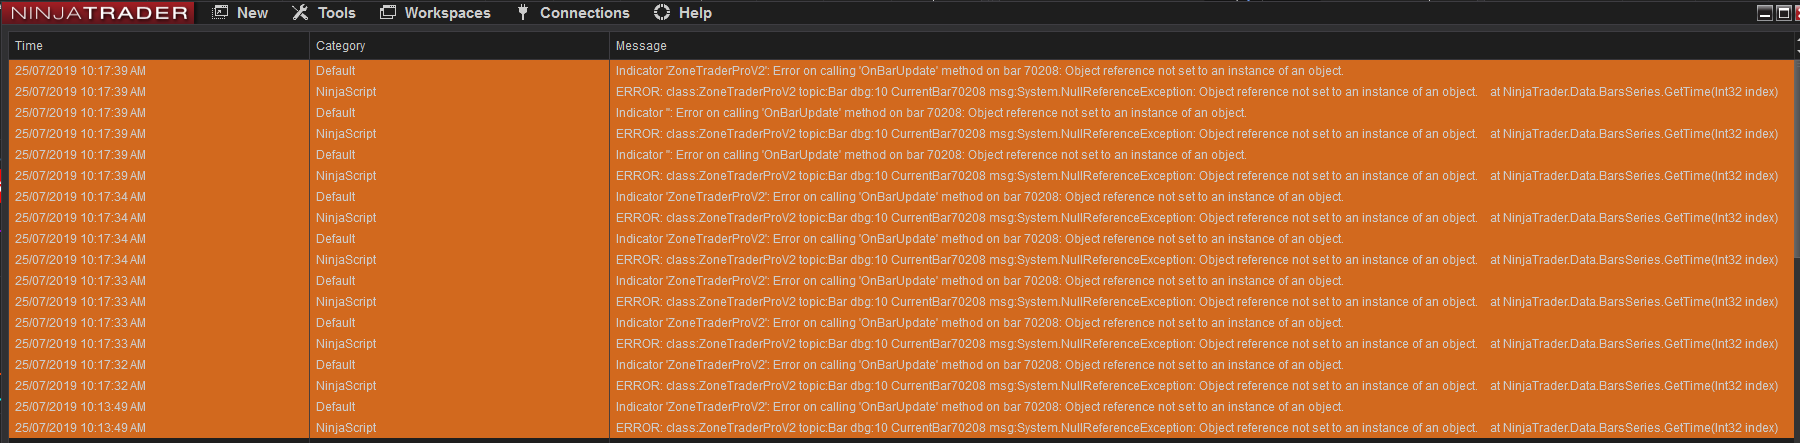Open the Tools menu label
The height and width of the screenshot is (443, 1800).
336,13
